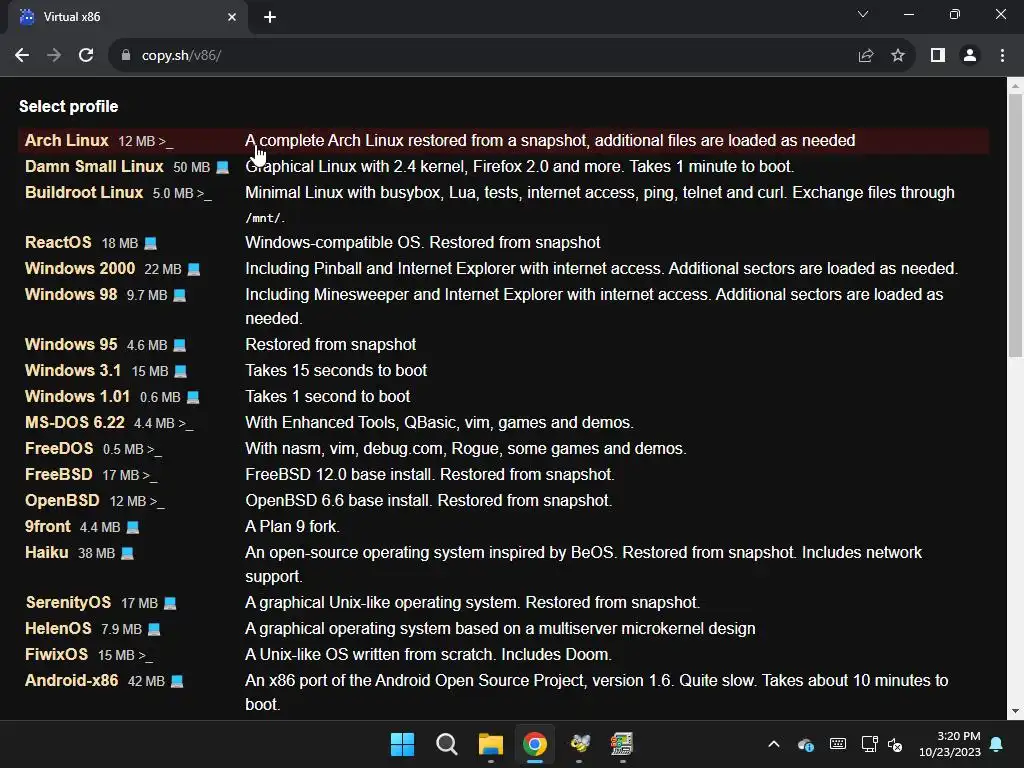Boot the HelenOS profile
The width and height of the screenshot is (1024, 768).
tap(58, 629)
